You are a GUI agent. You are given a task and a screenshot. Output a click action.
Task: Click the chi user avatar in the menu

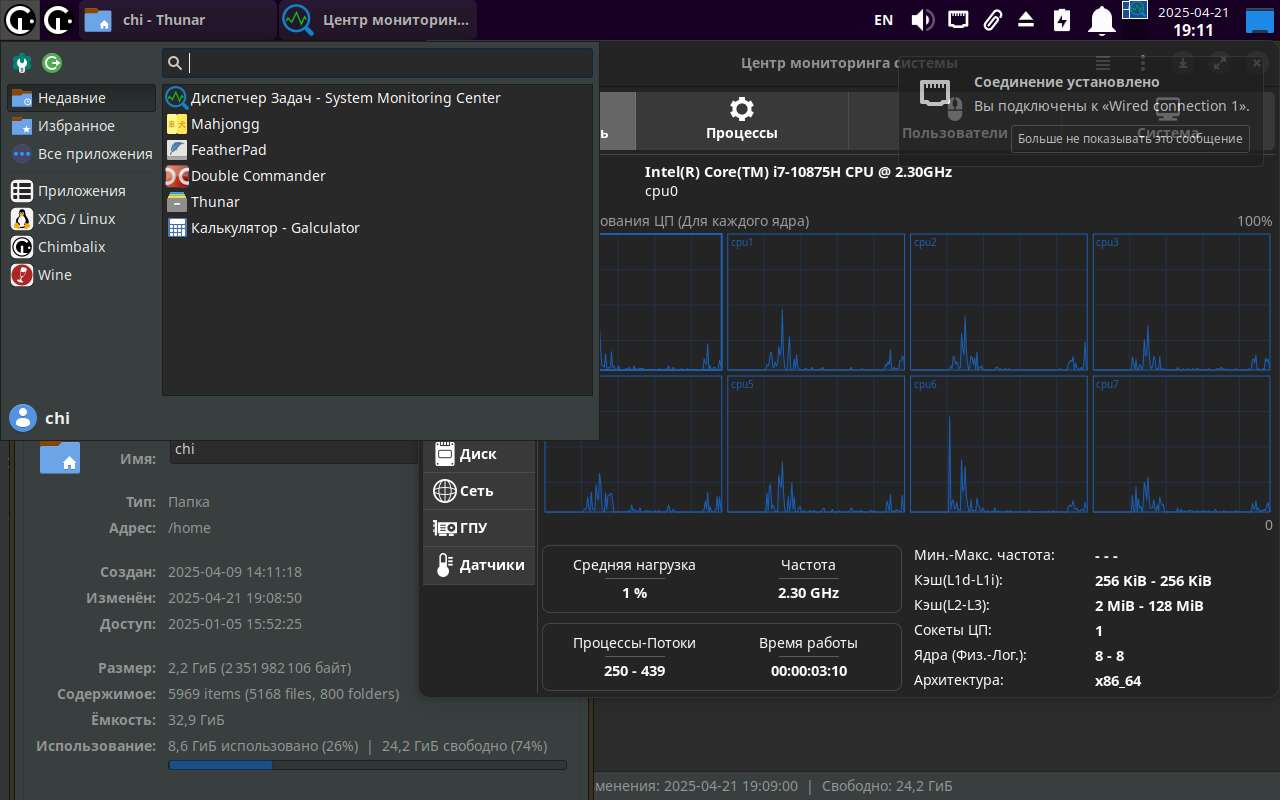22,418
